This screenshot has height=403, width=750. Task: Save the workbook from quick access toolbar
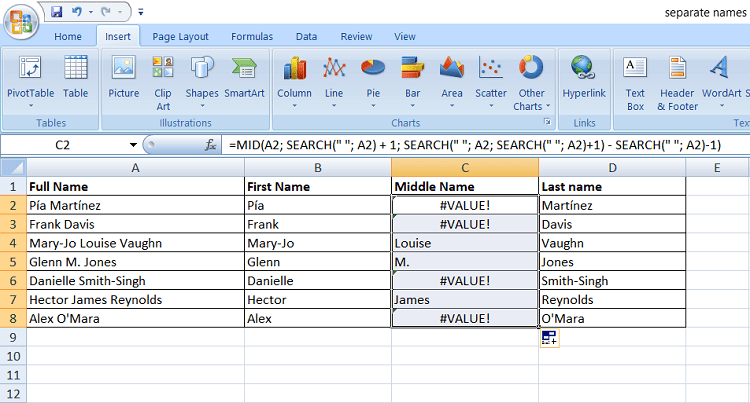[56, 12]
